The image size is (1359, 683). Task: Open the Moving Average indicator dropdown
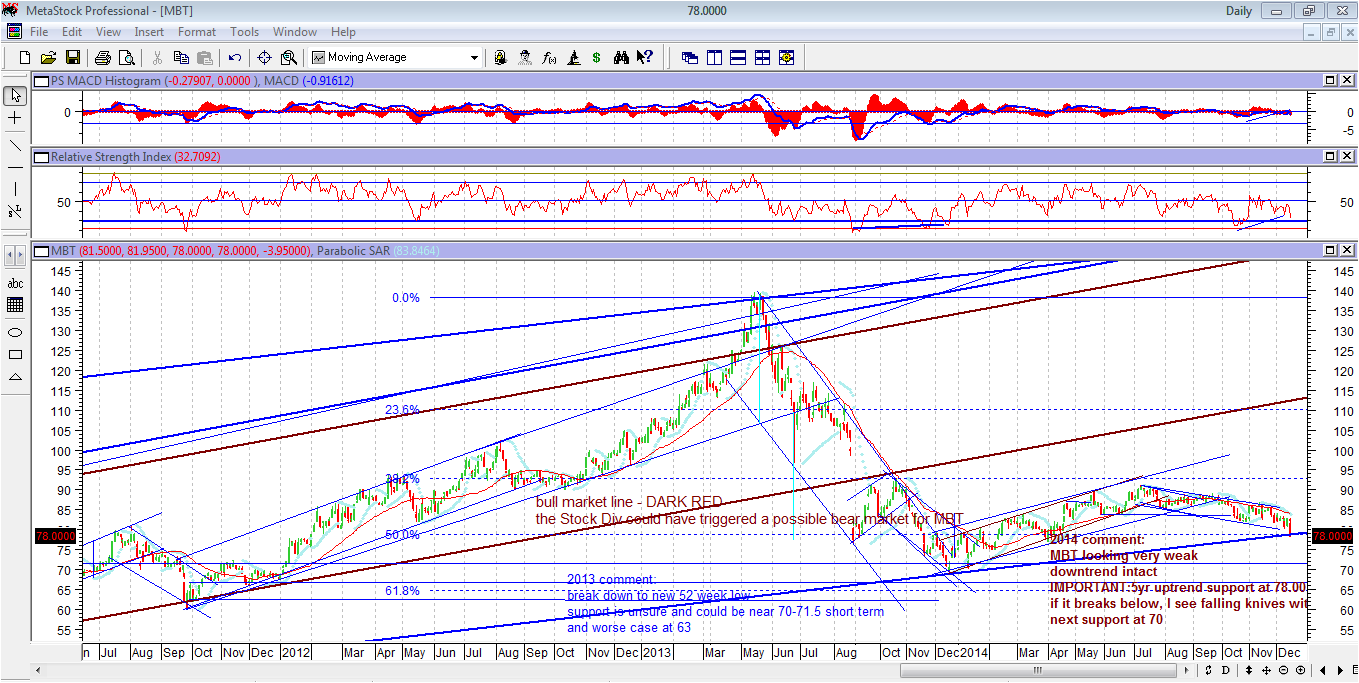[475, 57]
